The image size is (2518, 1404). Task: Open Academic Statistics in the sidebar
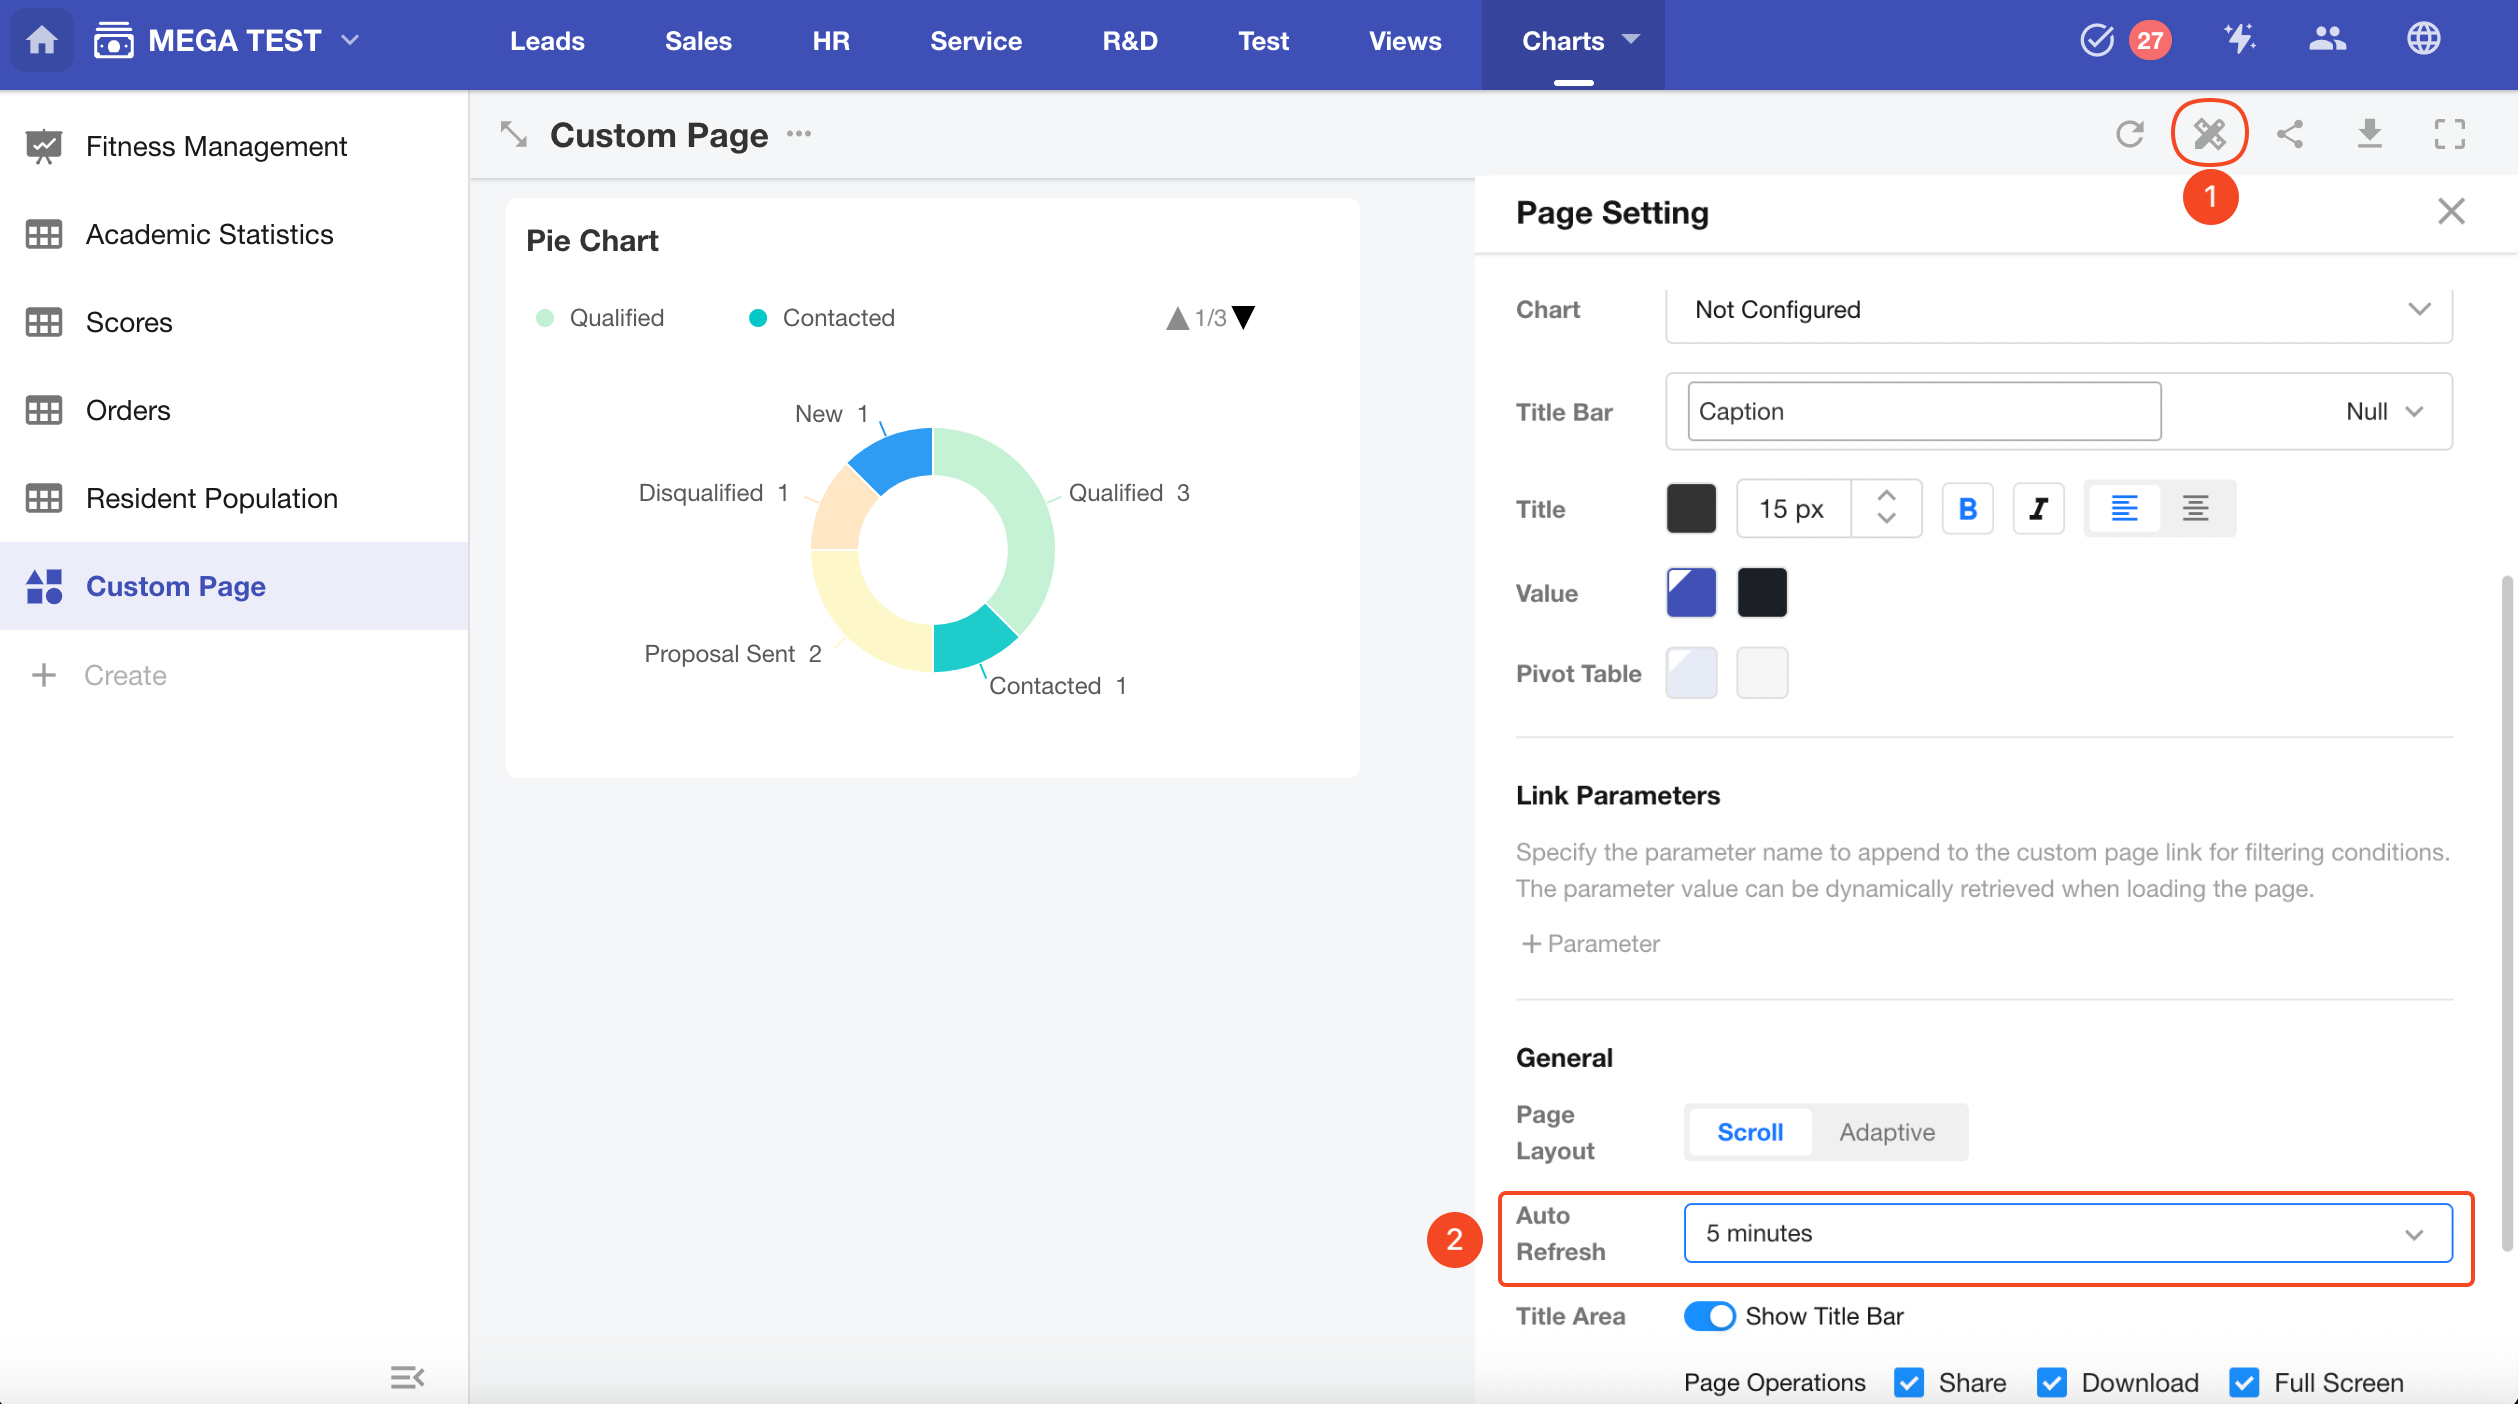coord(209,234)
